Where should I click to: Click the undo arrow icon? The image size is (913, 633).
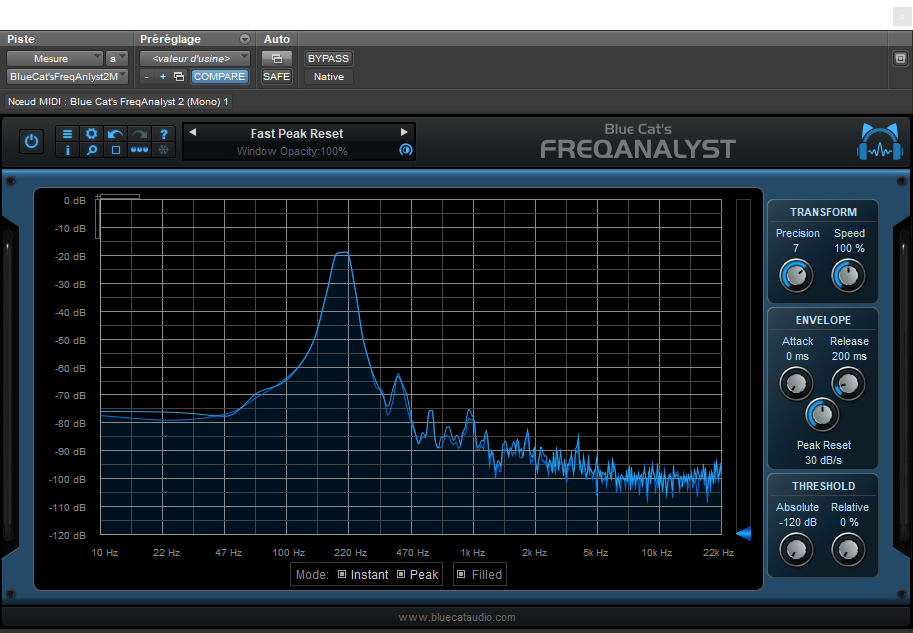pos(115,134)
